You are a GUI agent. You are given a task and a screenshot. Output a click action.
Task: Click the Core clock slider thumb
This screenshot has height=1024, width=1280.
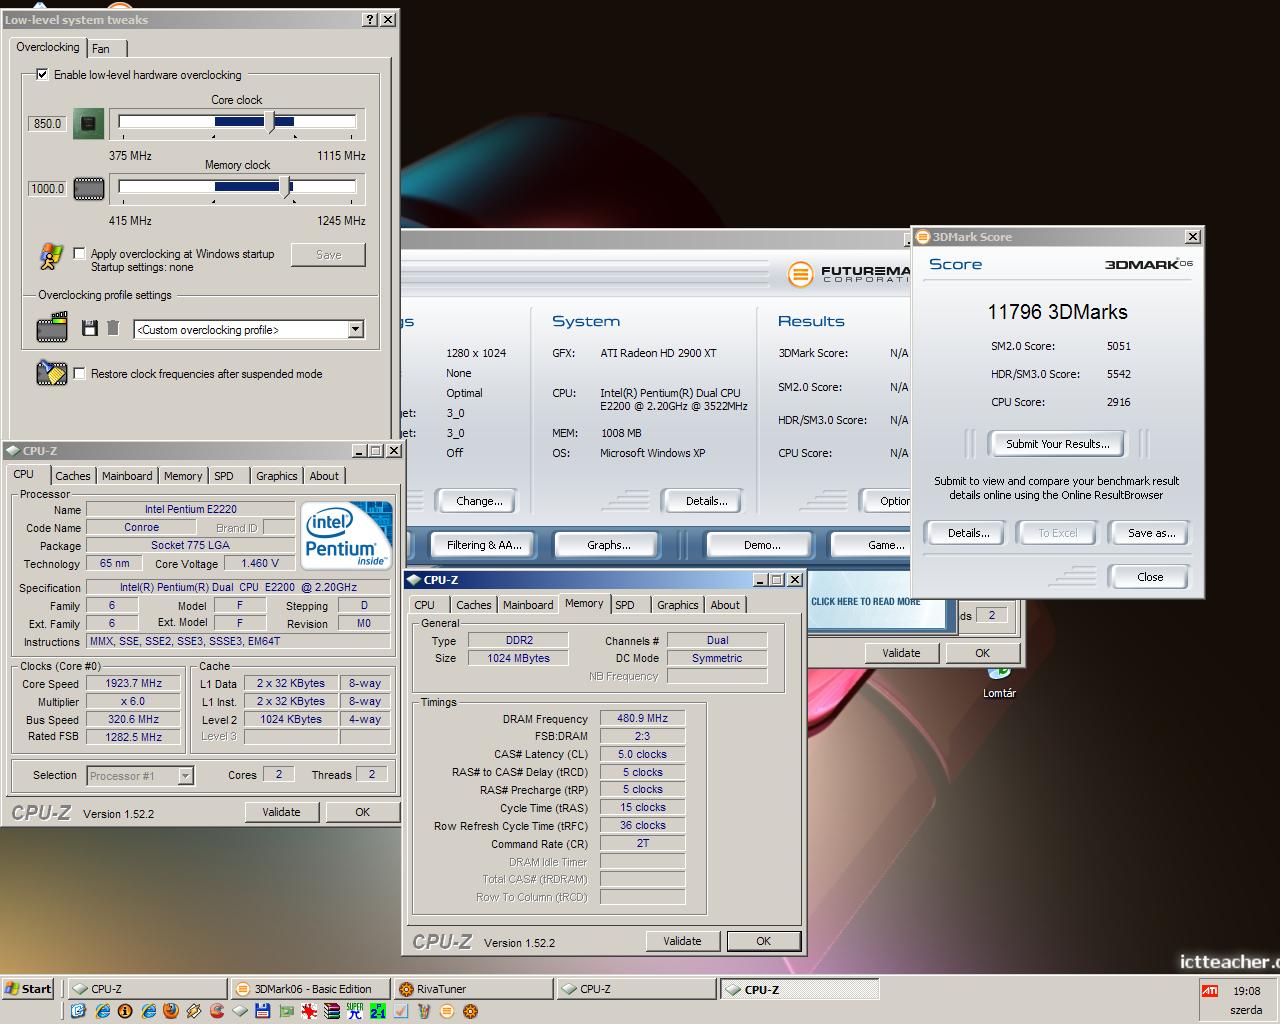(x=271, y=122)
